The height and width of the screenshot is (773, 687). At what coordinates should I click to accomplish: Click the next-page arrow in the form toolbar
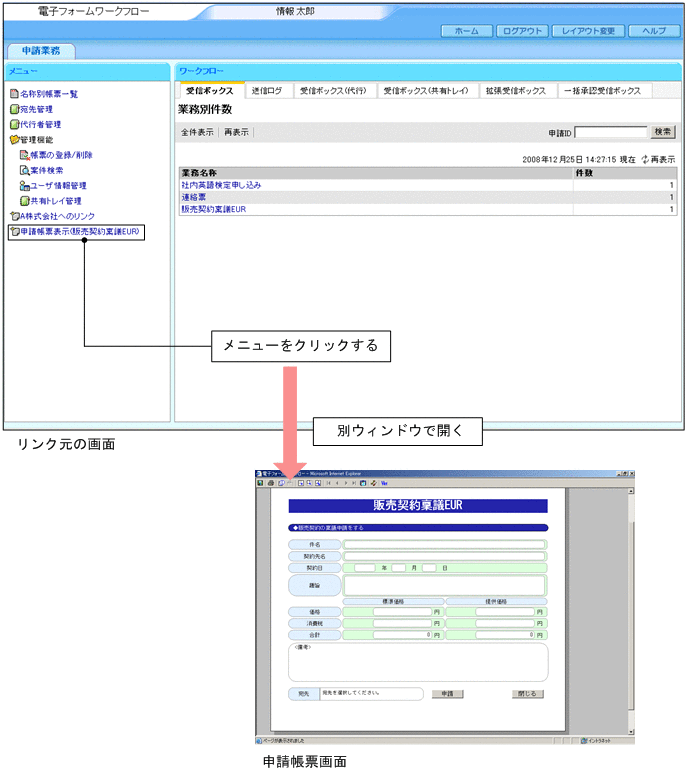[346, 483]
